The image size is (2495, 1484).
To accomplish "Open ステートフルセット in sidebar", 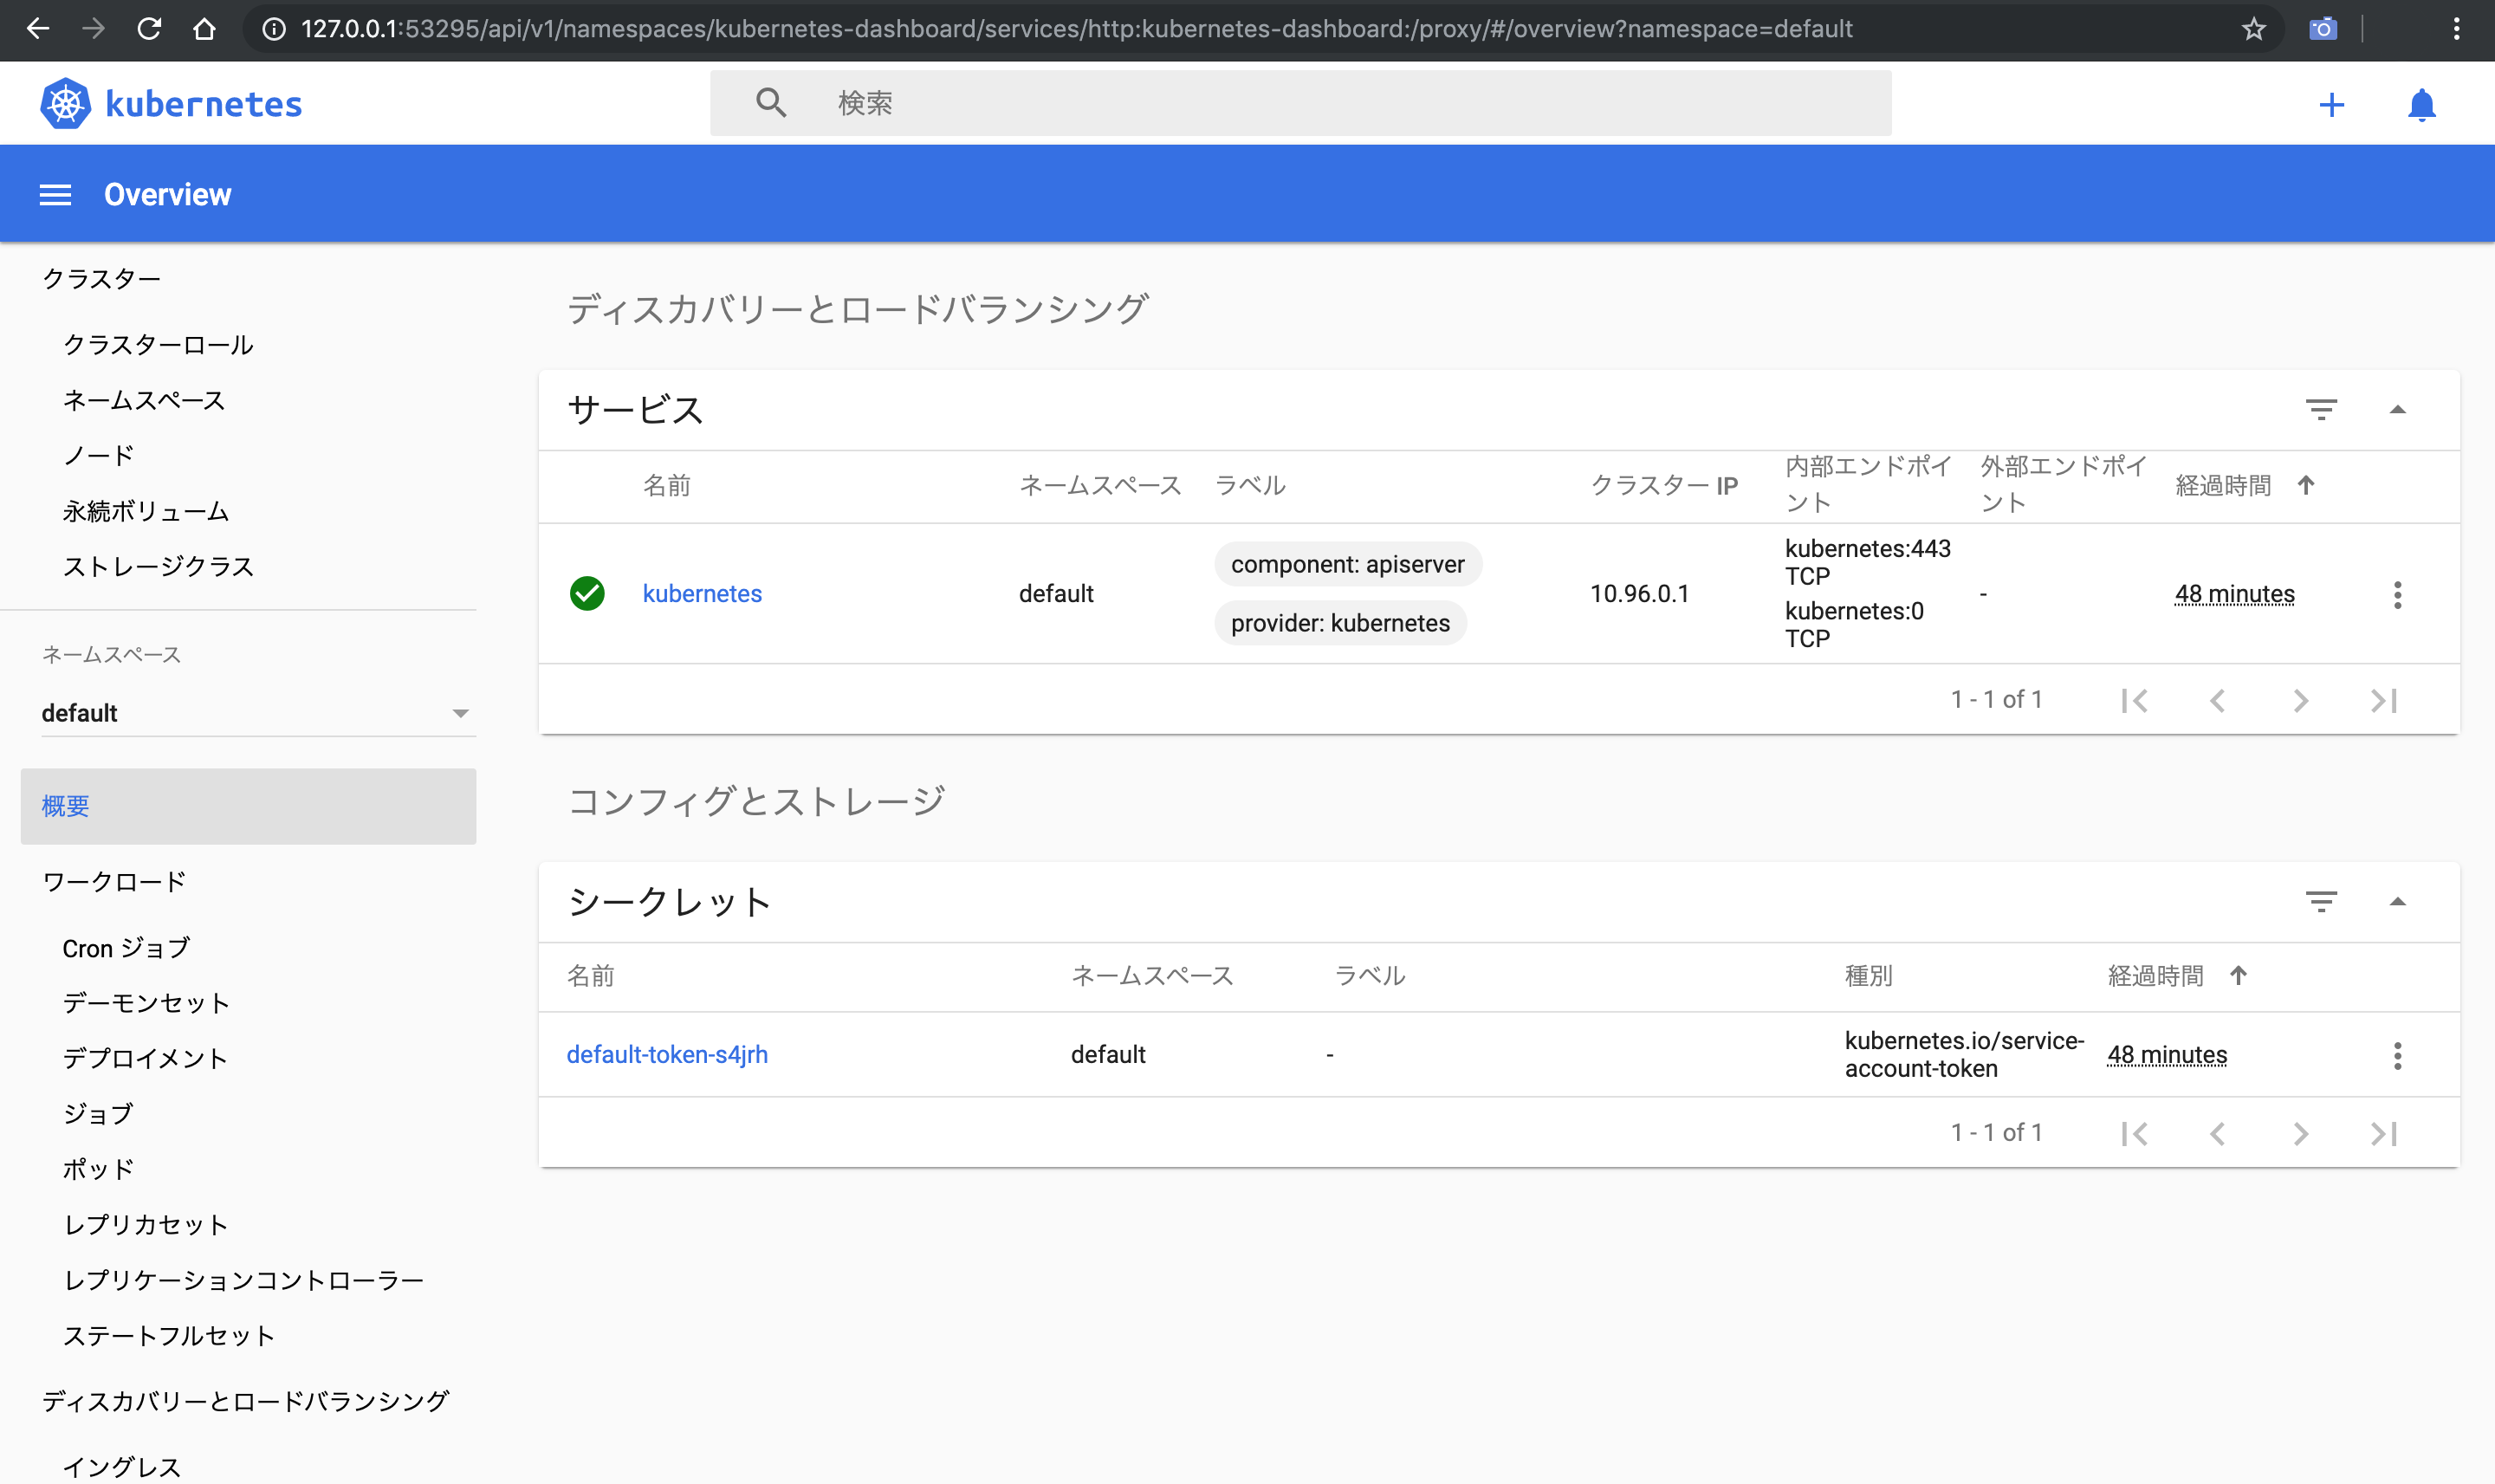I will tap(168, 1336).
